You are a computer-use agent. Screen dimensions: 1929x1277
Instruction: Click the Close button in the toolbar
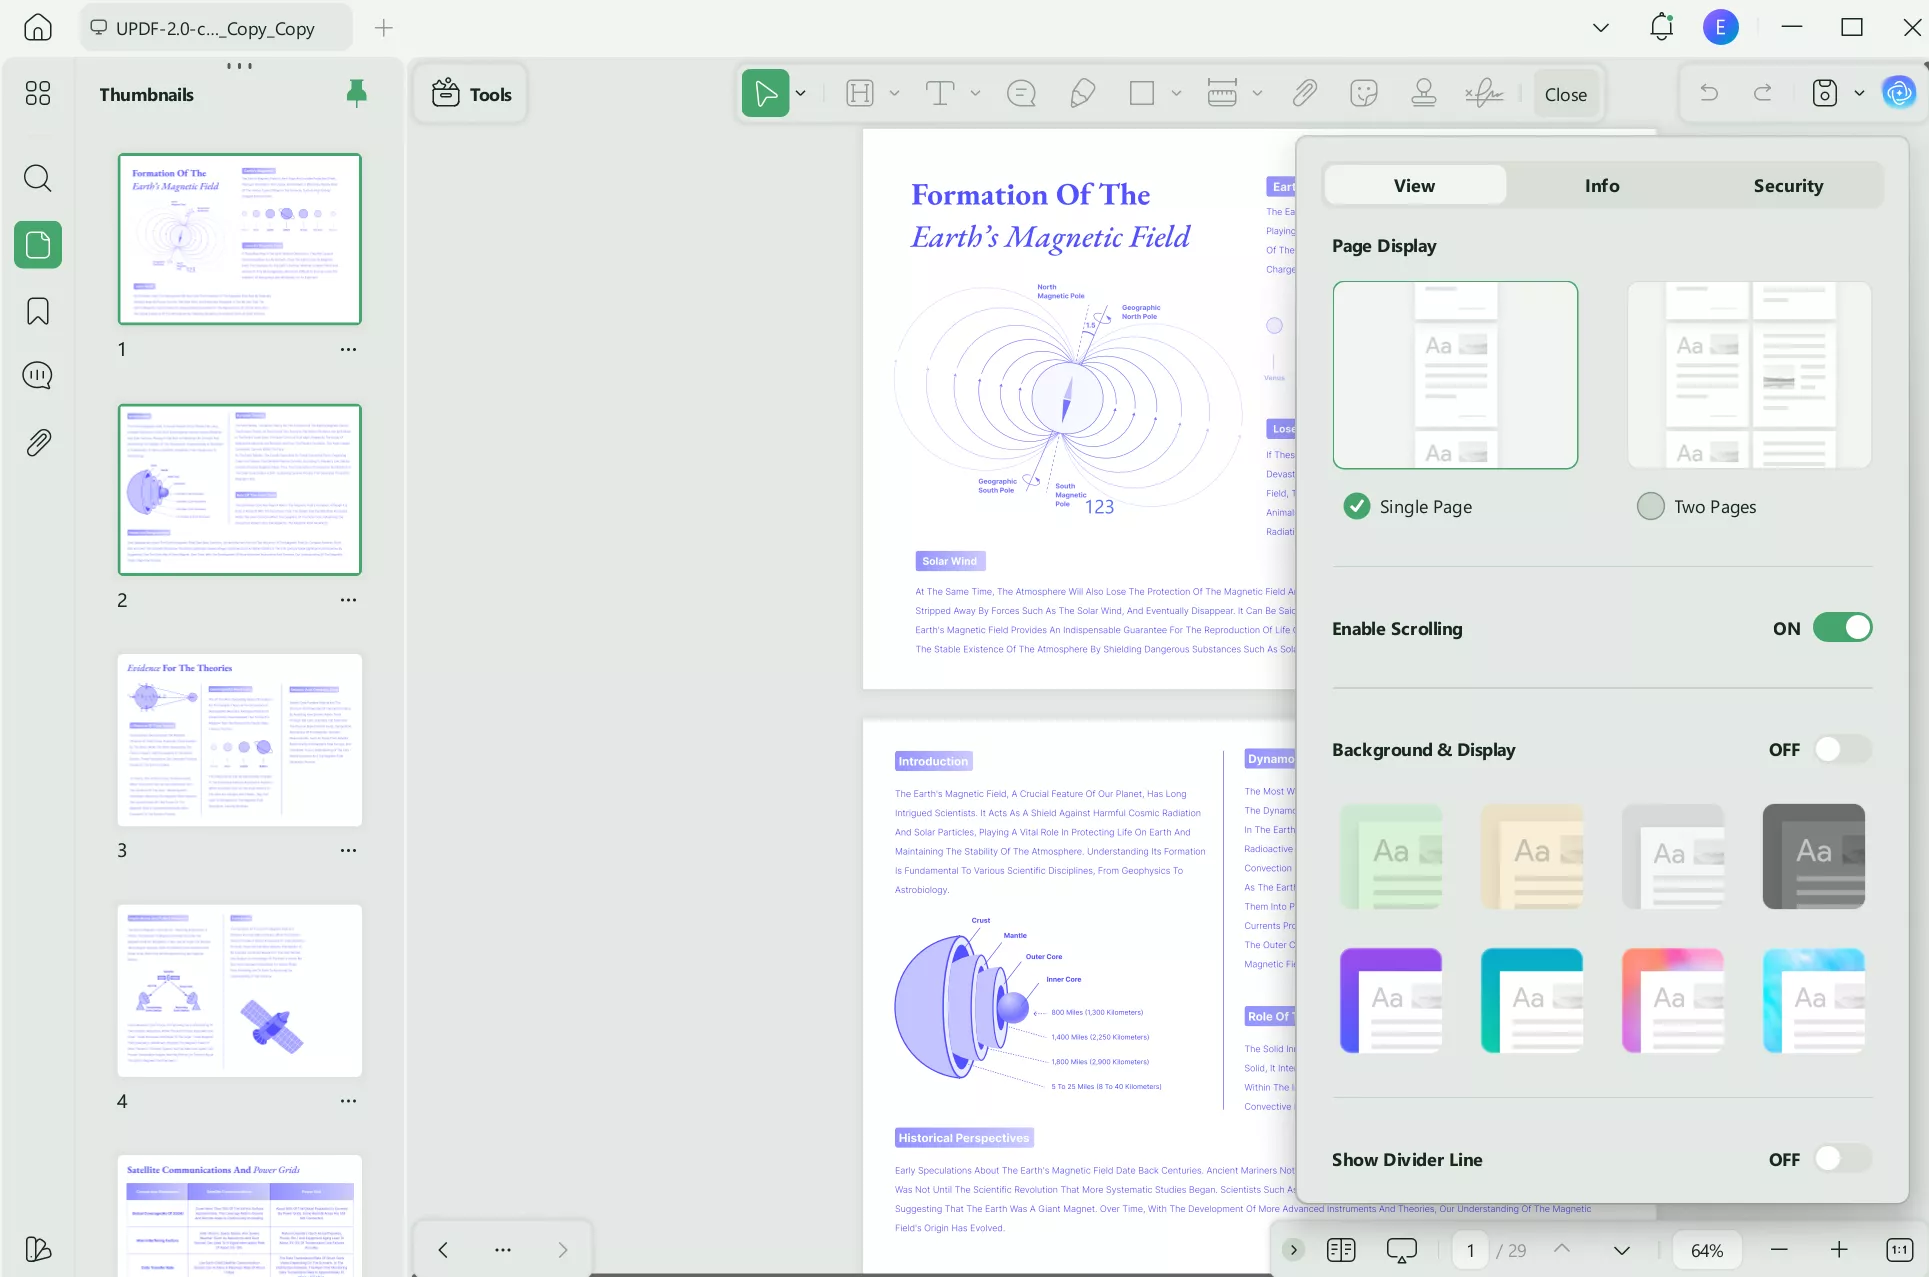click(x=1565, y=93)
